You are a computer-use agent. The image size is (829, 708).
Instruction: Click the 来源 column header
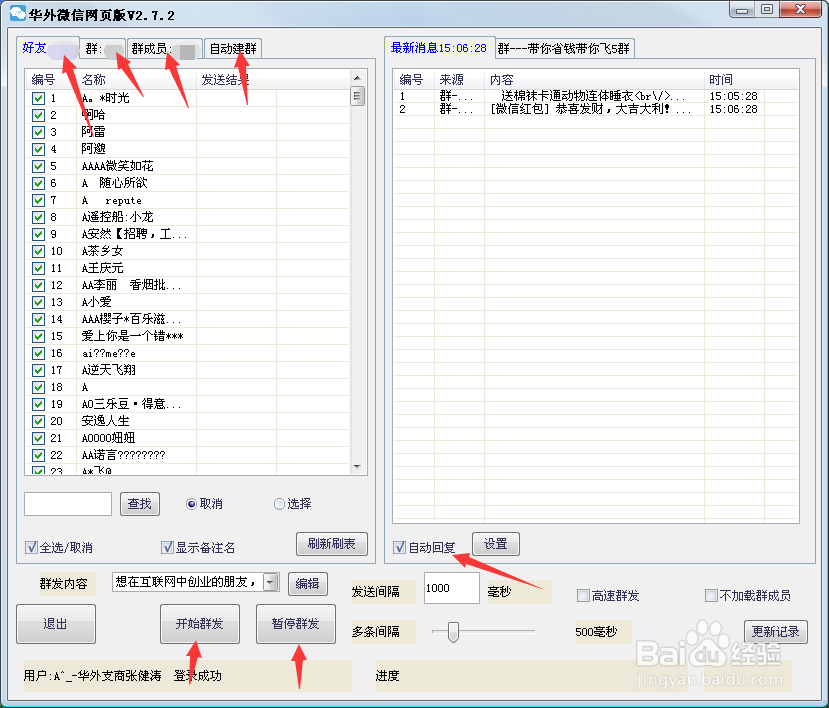point(459,79)
